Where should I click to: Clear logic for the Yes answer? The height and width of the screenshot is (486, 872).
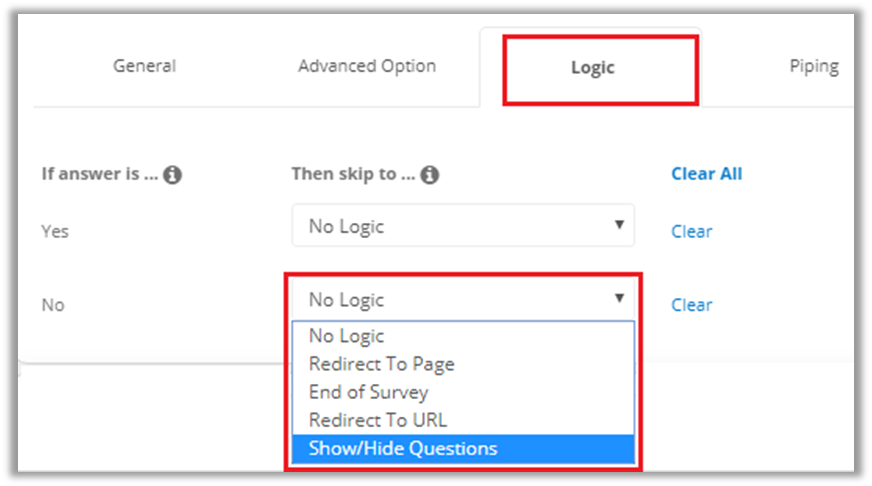click(x=691, y=231)
